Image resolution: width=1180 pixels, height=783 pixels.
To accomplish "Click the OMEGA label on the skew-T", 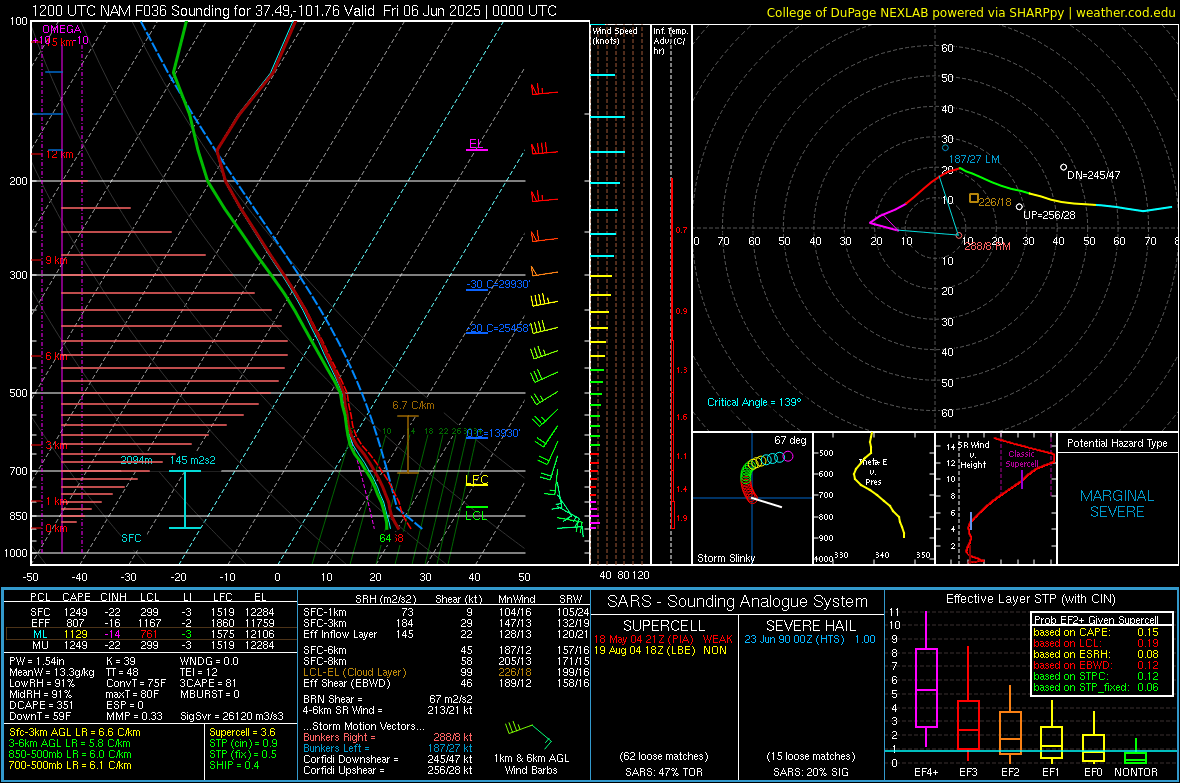I will click(62, 29).
